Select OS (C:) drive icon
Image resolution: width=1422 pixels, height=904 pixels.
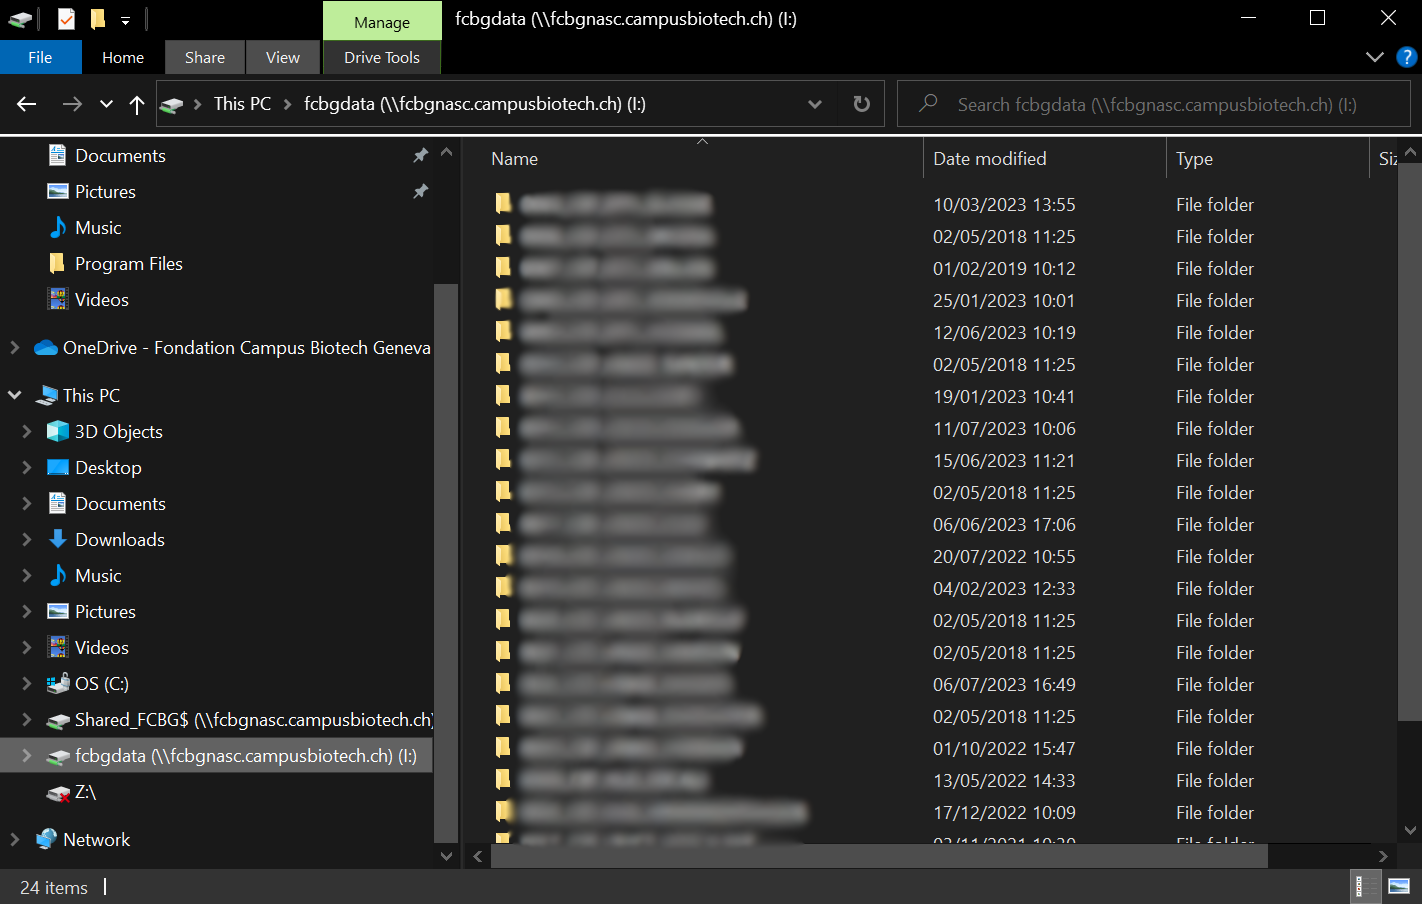58,683
